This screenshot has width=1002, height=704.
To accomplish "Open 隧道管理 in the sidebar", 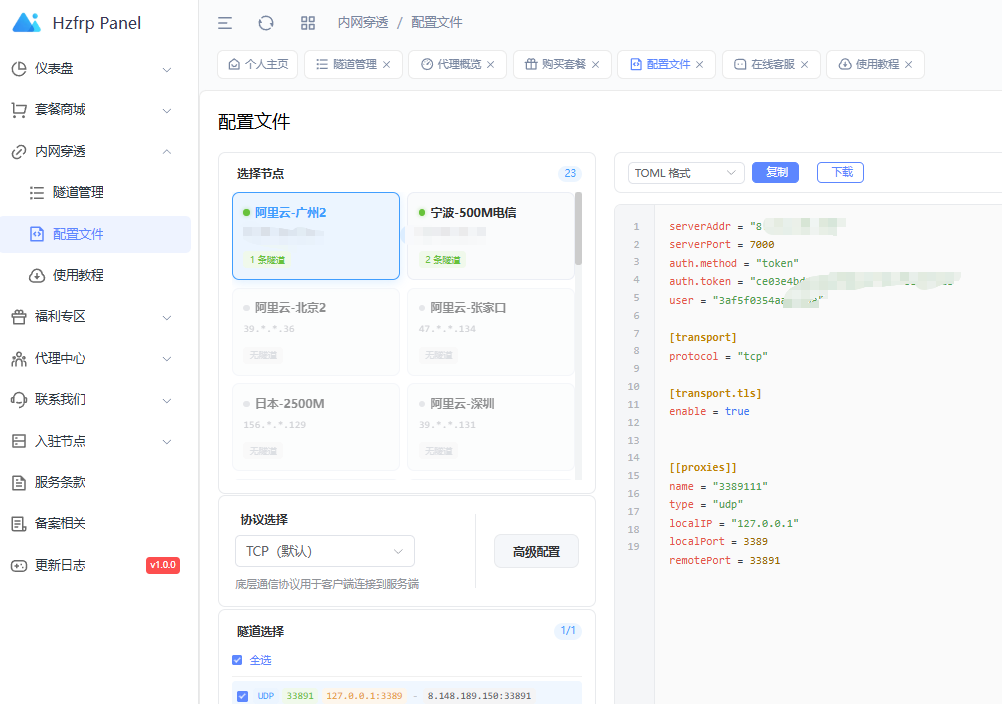I will (x=95, y=193).
